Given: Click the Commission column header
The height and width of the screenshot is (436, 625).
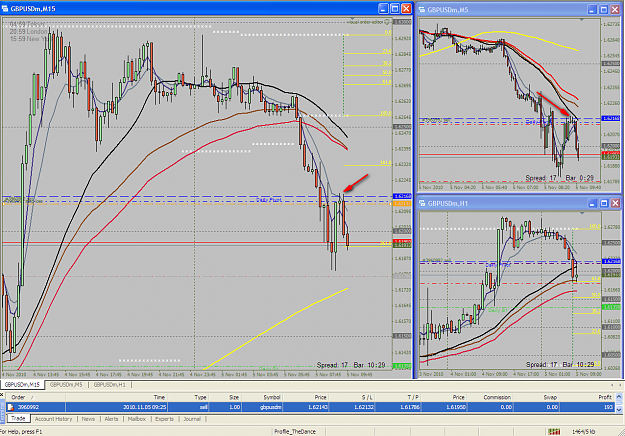Looking at the screenshot, I should 491,397.
